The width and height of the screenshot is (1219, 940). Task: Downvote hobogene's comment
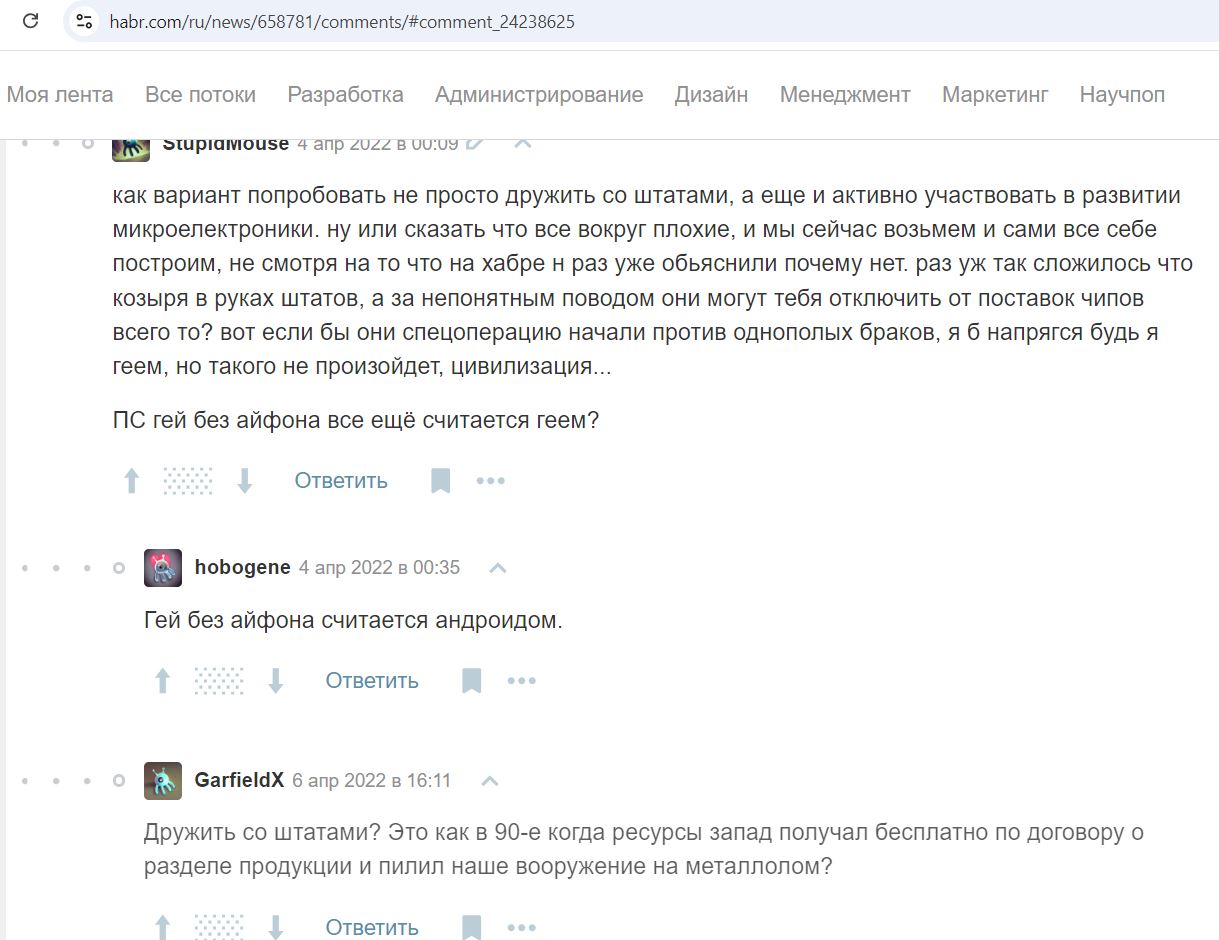tap(276, 681)
